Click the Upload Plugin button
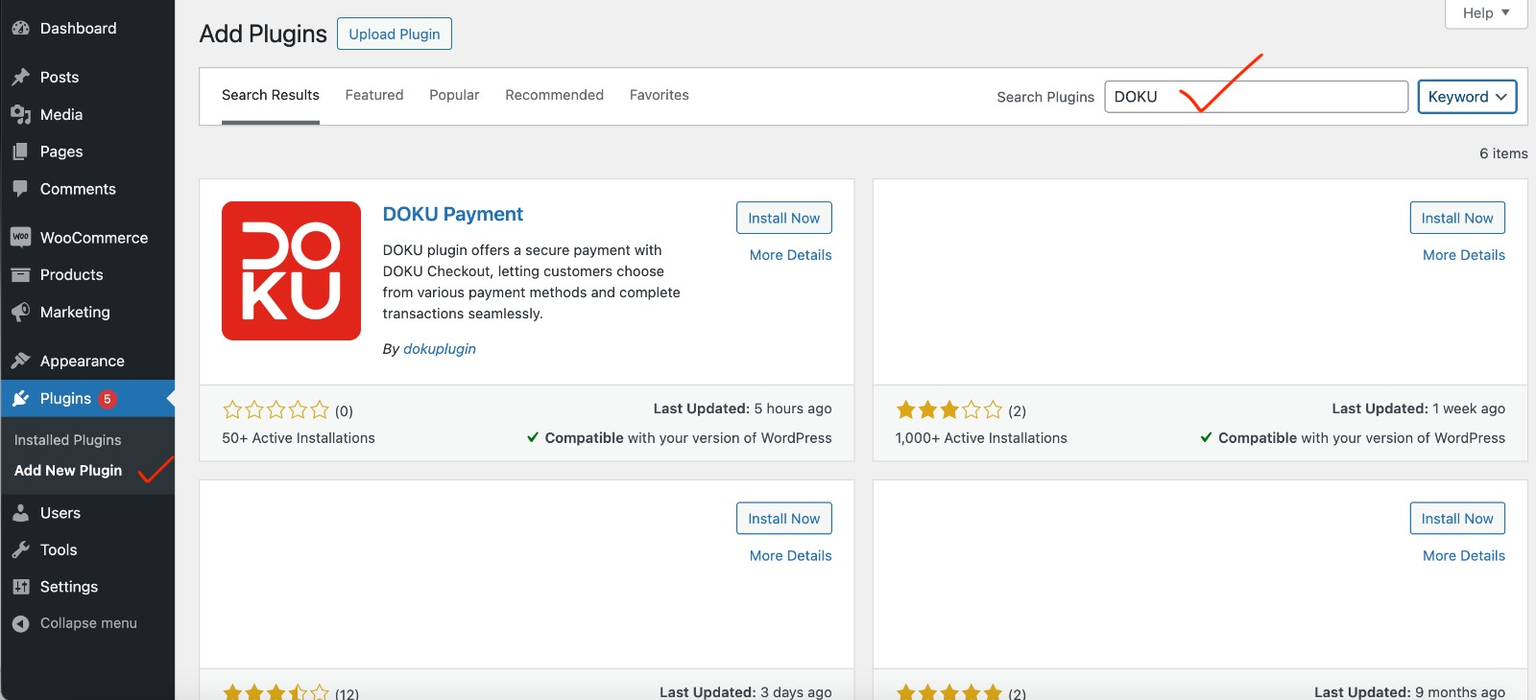The width and height of the screenshot is (1536, 700). pos(394,34)
